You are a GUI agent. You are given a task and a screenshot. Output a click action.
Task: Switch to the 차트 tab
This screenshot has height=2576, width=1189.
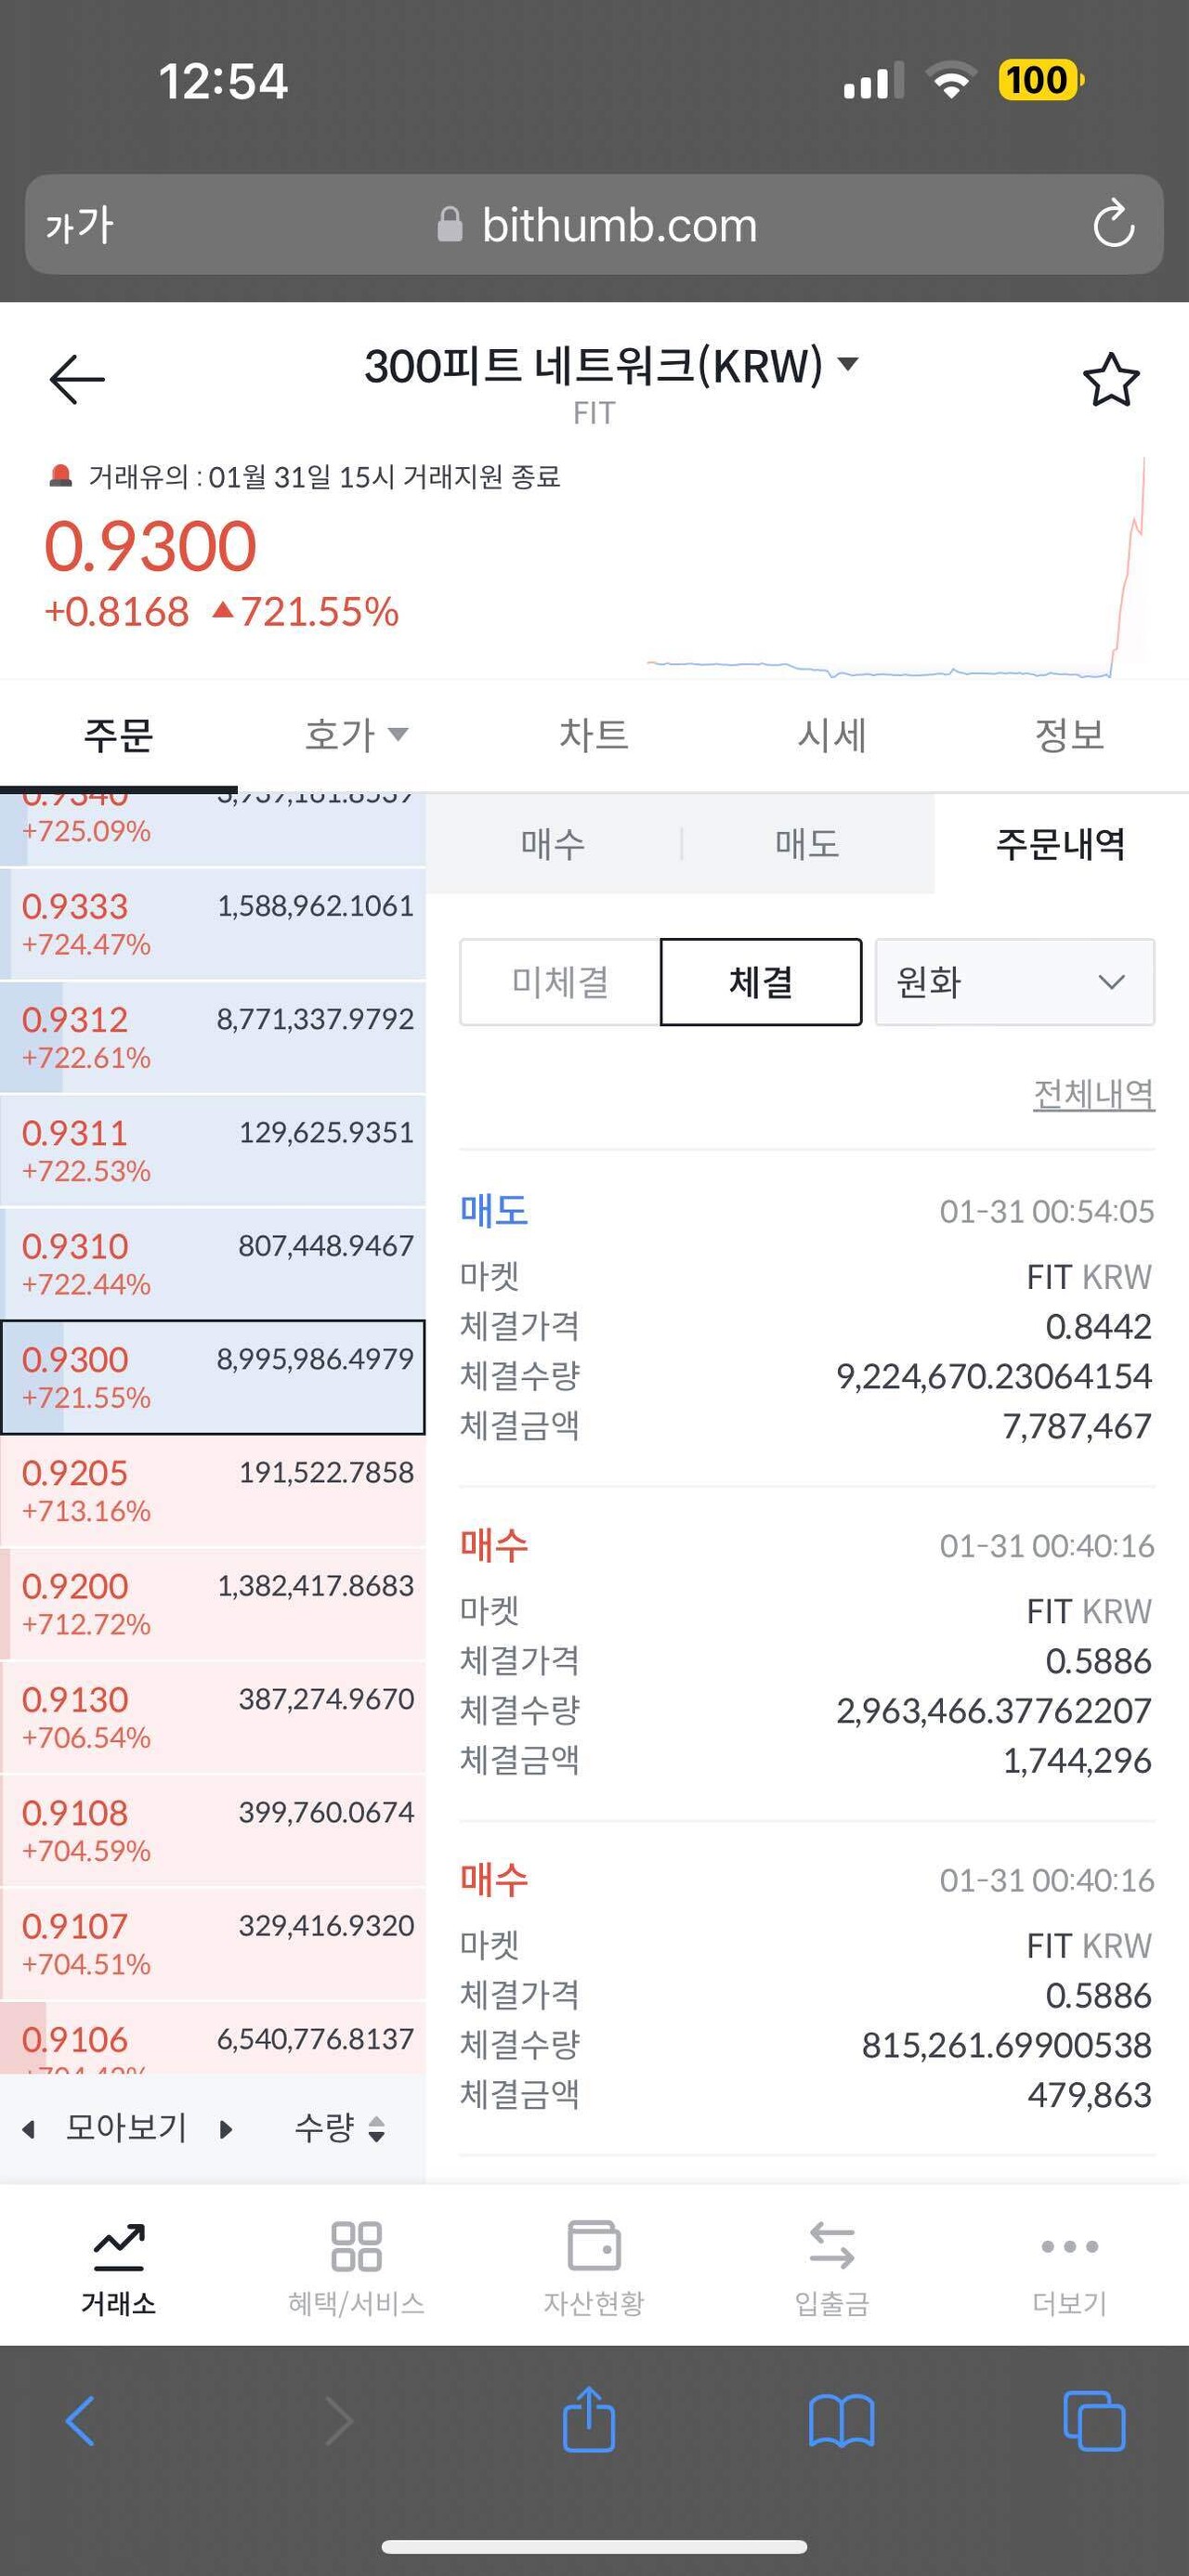pos(594,735)
